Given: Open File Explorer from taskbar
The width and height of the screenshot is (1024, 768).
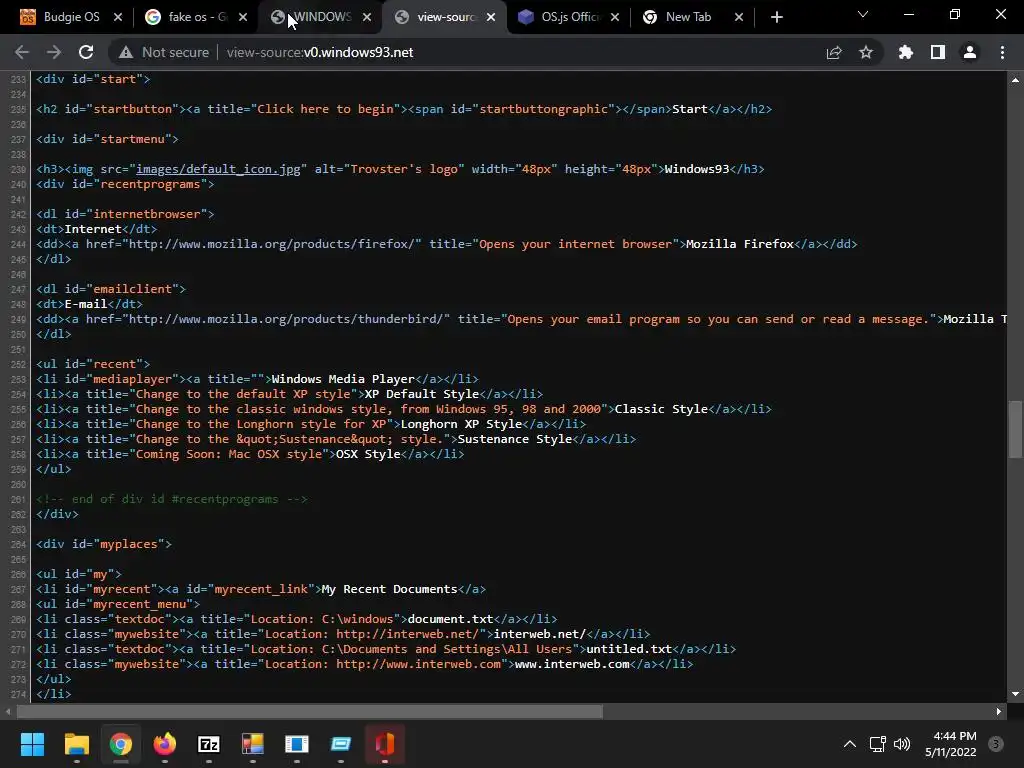Looking at the screenshot, I should (76, 744).
